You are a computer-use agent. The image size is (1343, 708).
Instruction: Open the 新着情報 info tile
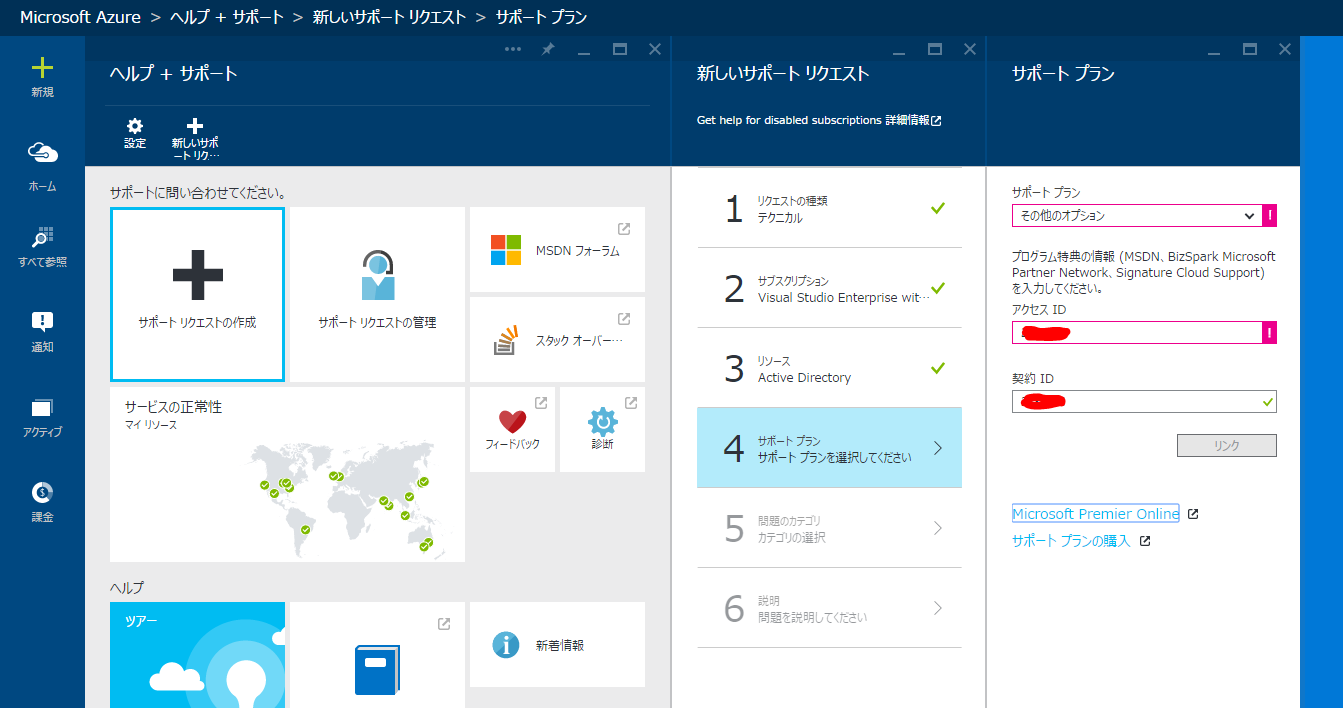pos(557,644)
